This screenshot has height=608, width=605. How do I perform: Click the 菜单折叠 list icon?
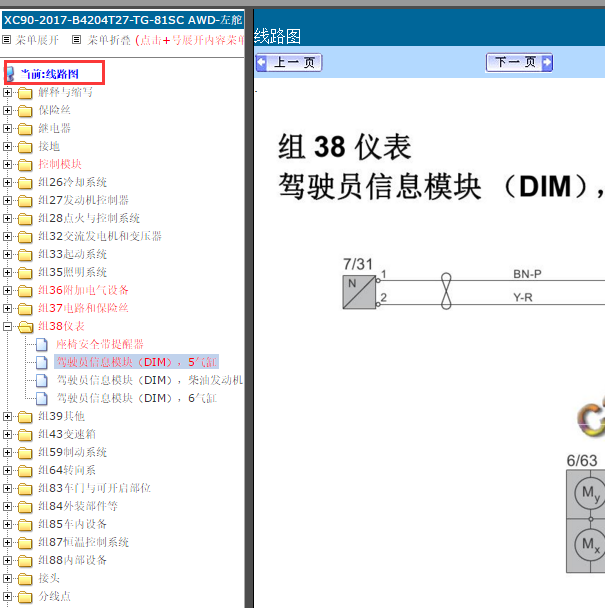[77, 40]
